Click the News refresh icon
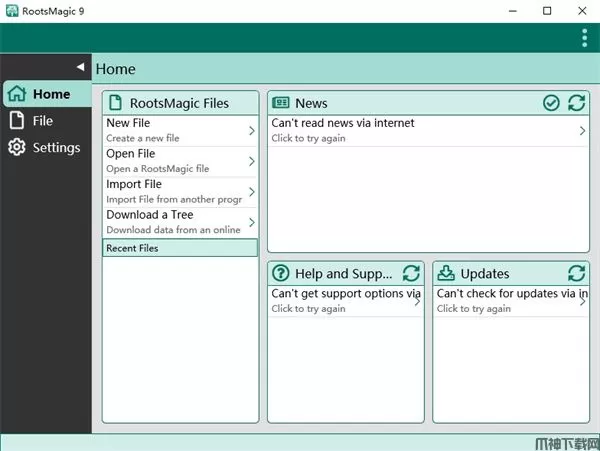 pyautogui.click(x=576, y=103)
